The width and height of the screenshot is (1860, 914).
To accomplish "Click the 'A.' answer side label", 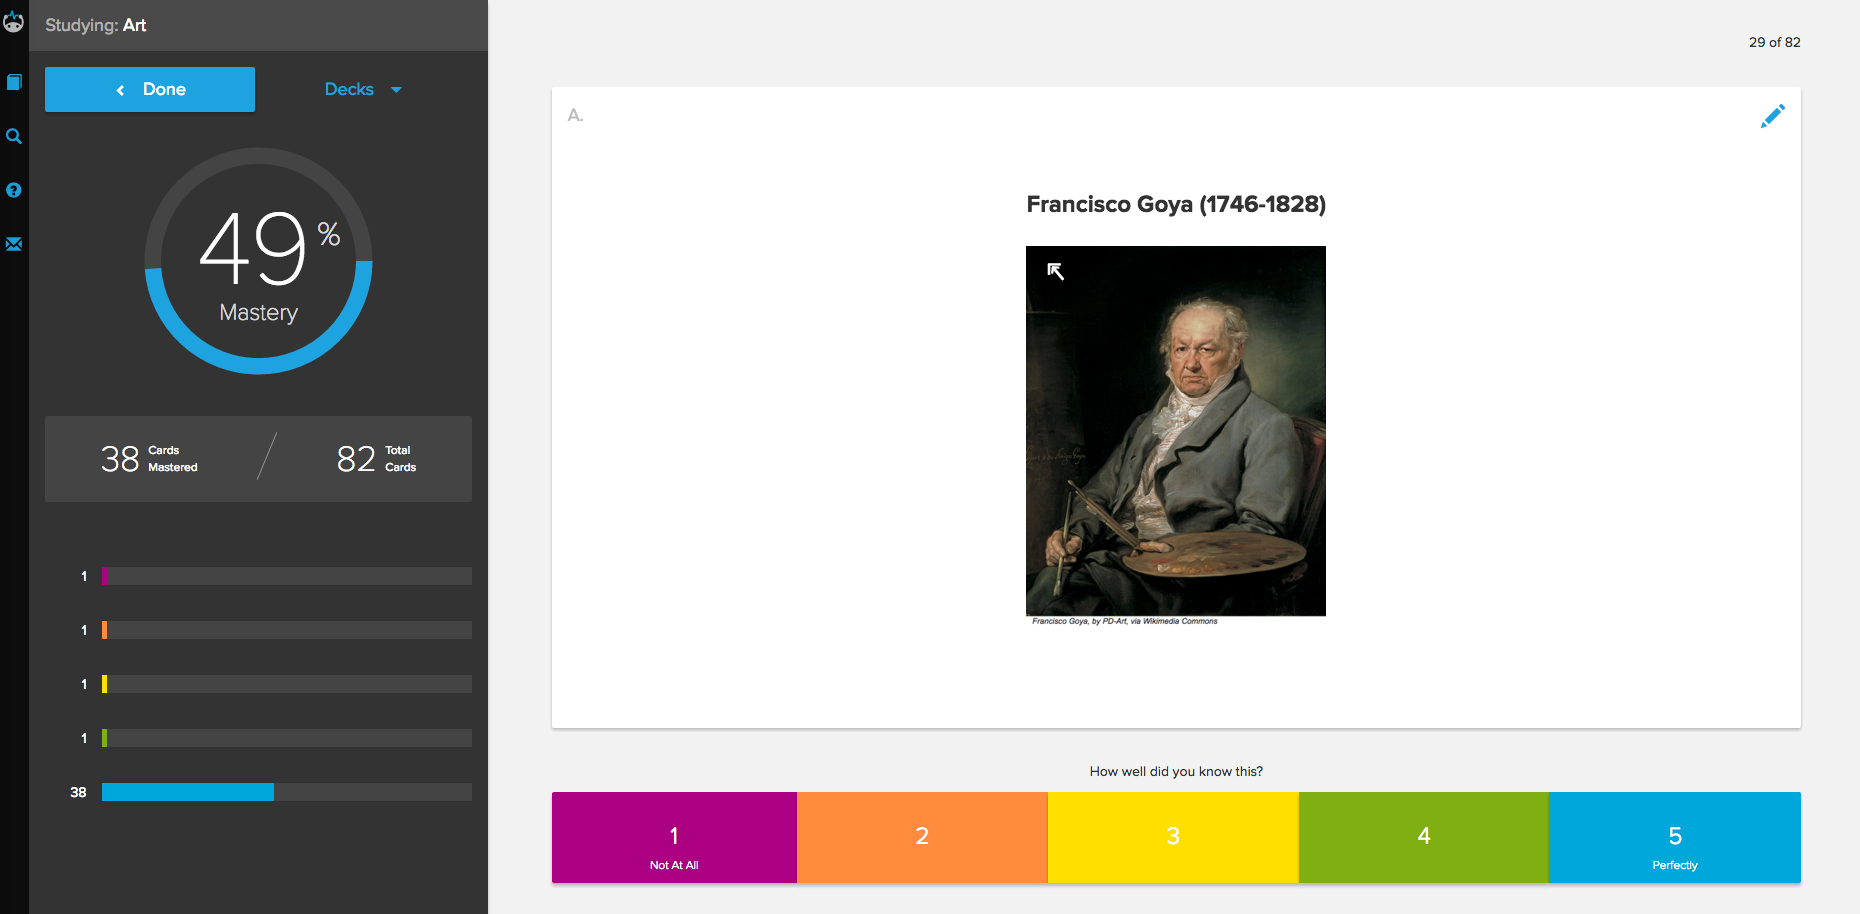I will (575, 115).
